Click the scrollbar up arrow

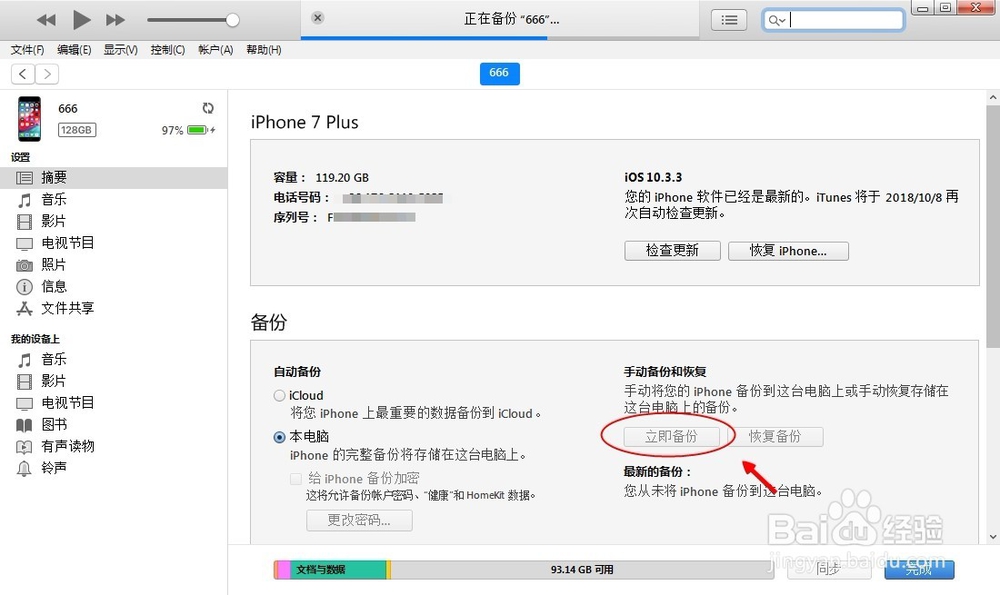993,98
